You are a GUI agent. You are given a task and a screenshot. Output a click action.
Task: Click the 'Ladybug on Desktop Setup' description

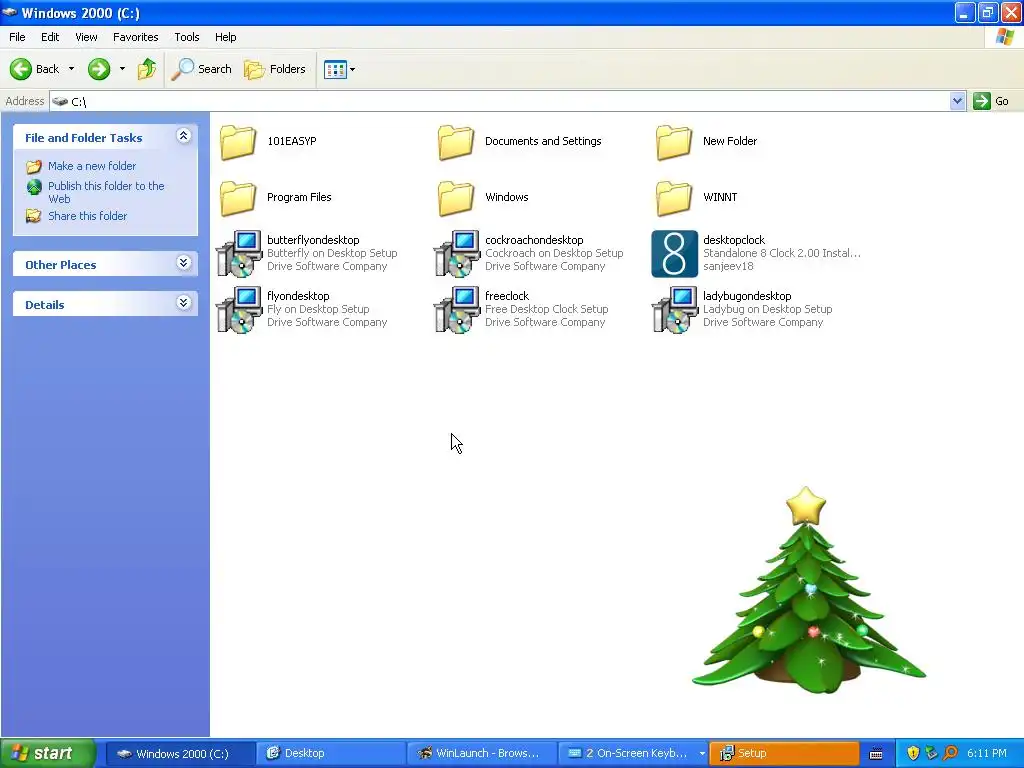[767, 310]
